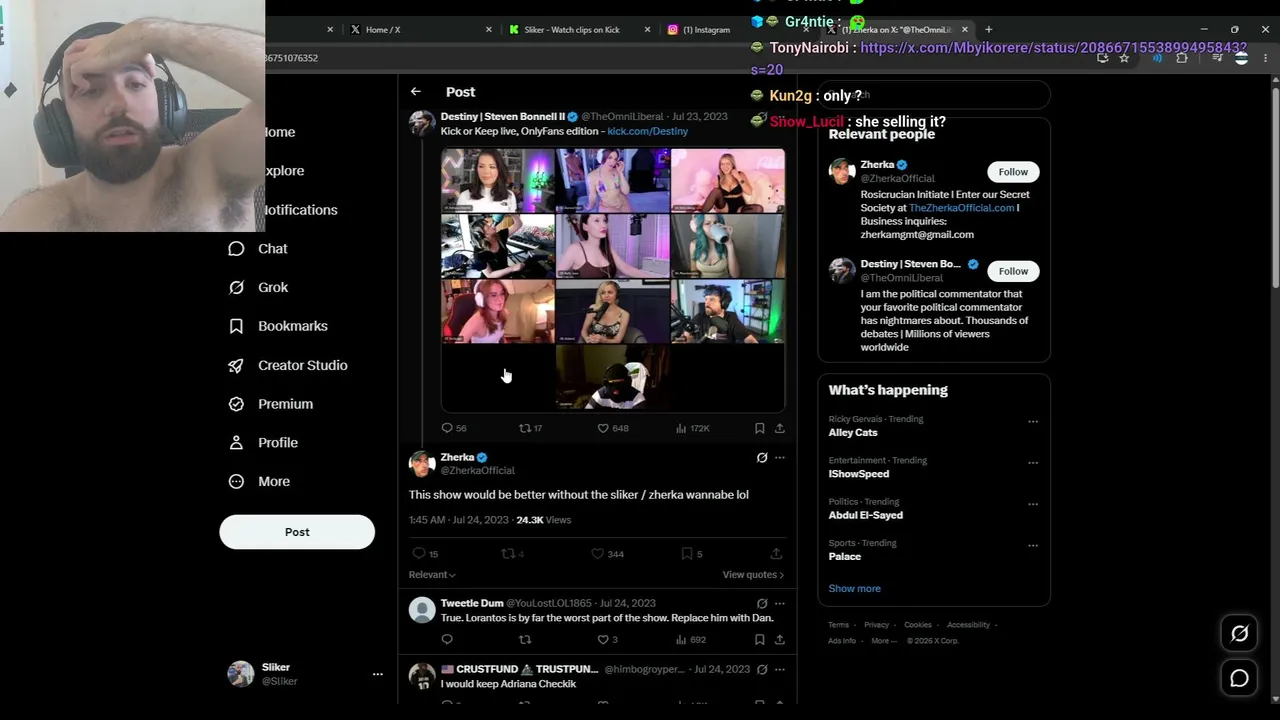Image resolution: width=1280 pixels, height=720 pixels.
Task: Open more options on CRUSTFUND's reply
Action: click(780, 670)
